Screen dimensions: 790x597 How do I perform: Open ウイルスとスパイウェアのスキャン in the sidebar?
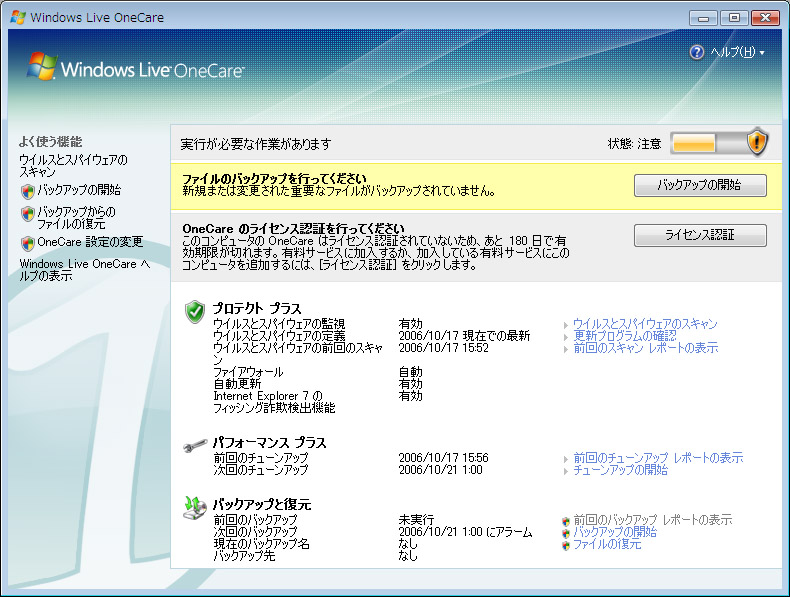[73, 166]
